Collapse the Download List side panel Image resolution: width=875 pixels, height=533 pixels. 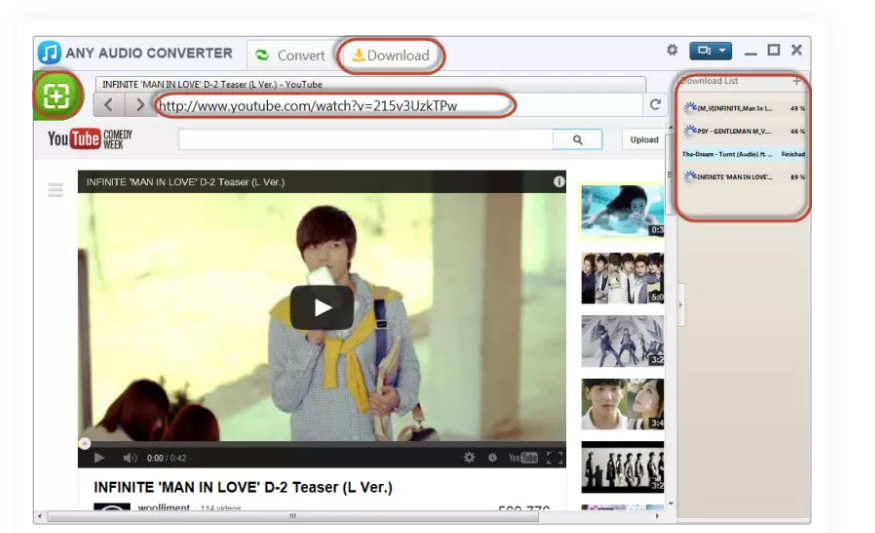click(x=681, y=304)
